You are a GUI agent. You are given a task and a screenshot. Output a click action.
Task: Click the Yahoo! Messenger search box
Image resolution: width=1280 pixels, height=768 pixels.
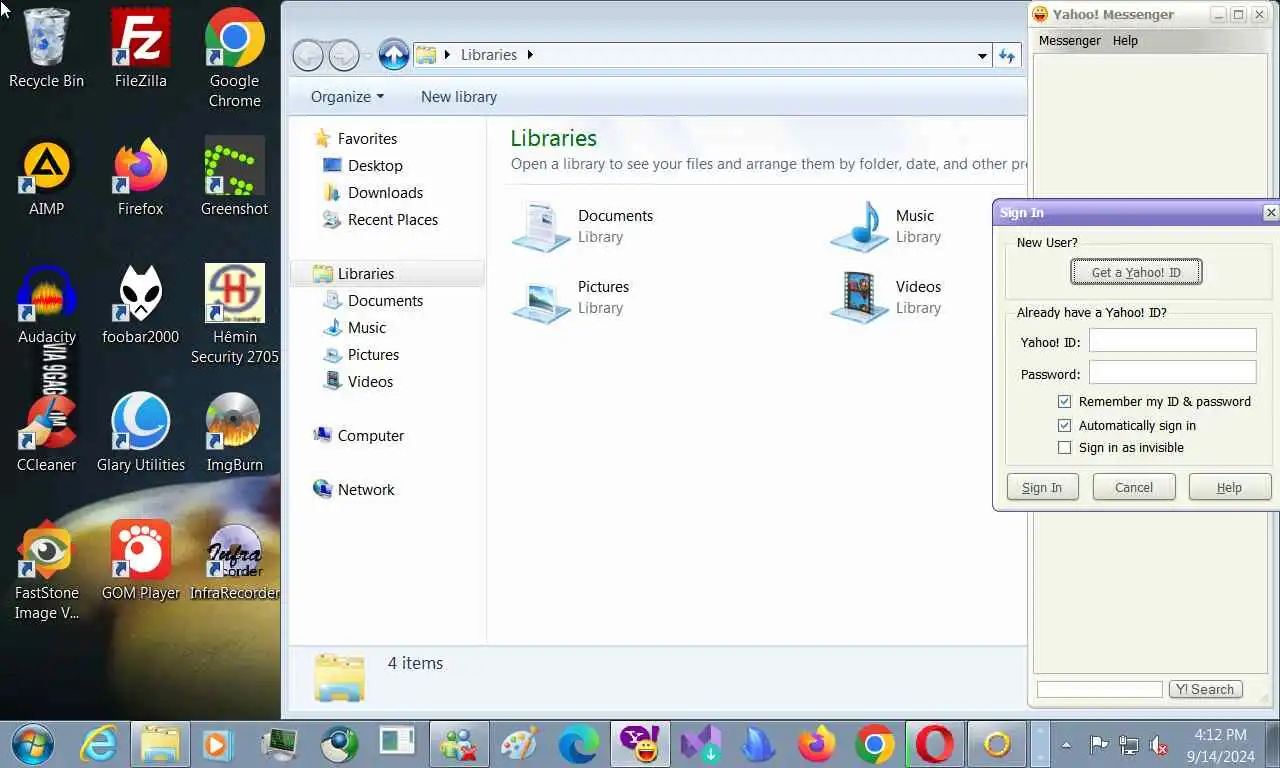[1099, 689]
